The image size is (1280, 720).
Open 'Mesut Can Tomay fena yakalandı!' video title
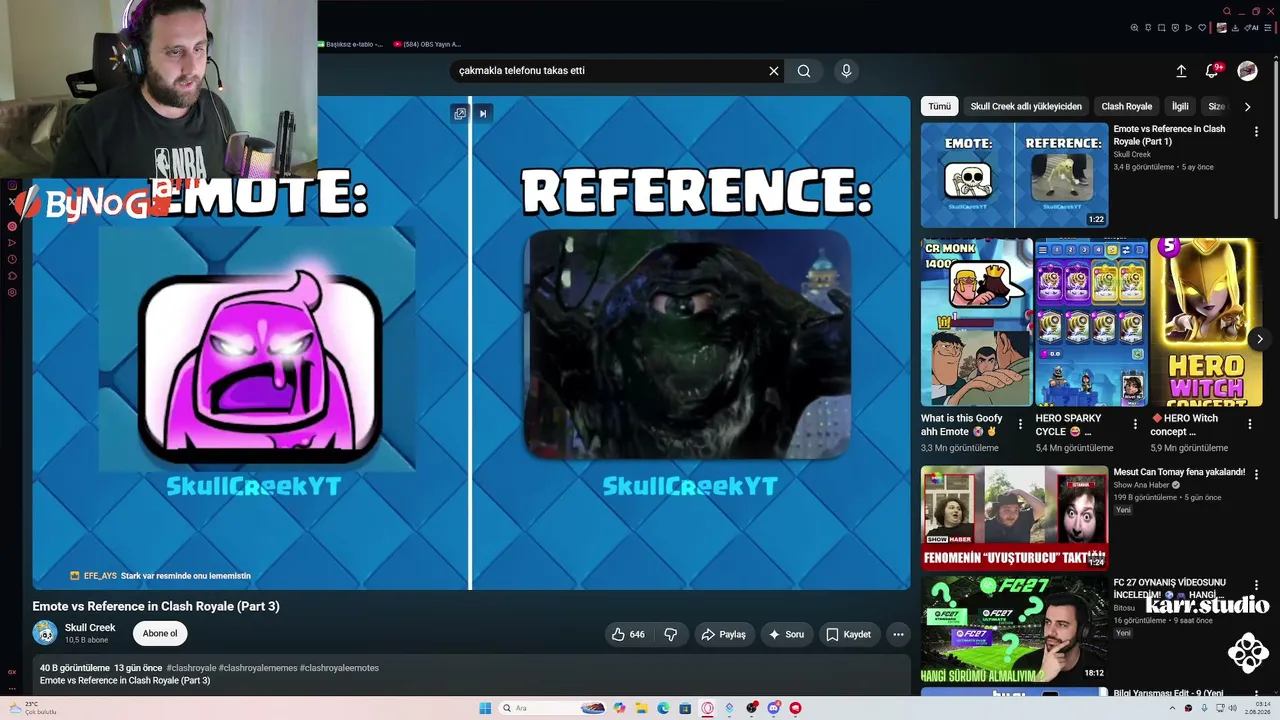pos(1179,472)
